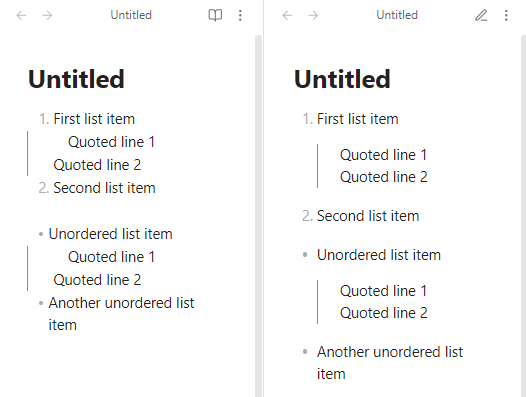Click 'Quoted line 1' under First list item in right preview
The width and height of the screenshot is (526, 397).
383,155
